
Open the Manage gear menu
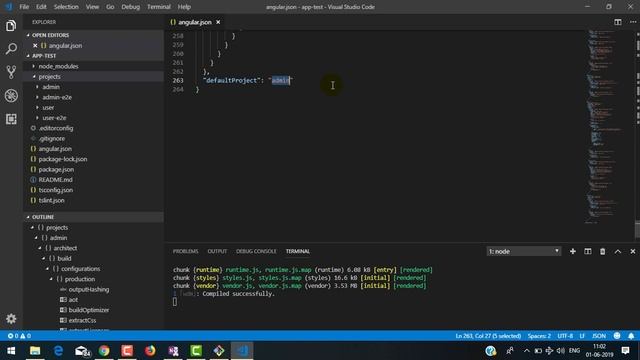click(11, 318)
